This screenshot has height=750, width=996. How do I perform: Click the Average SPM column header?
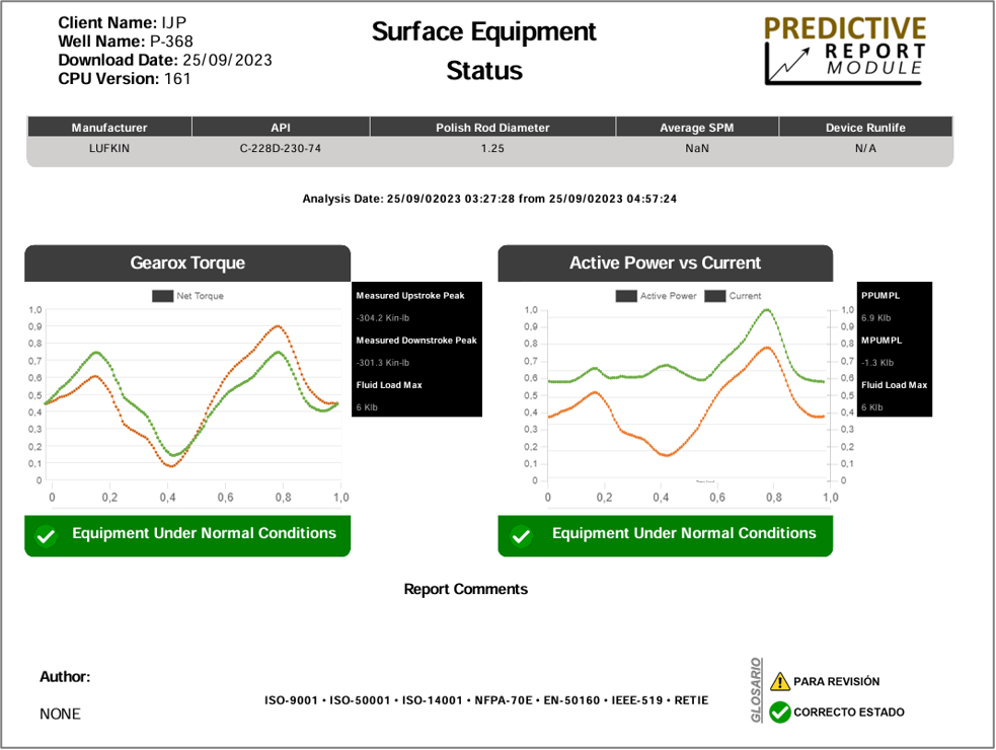click(697, 127)
